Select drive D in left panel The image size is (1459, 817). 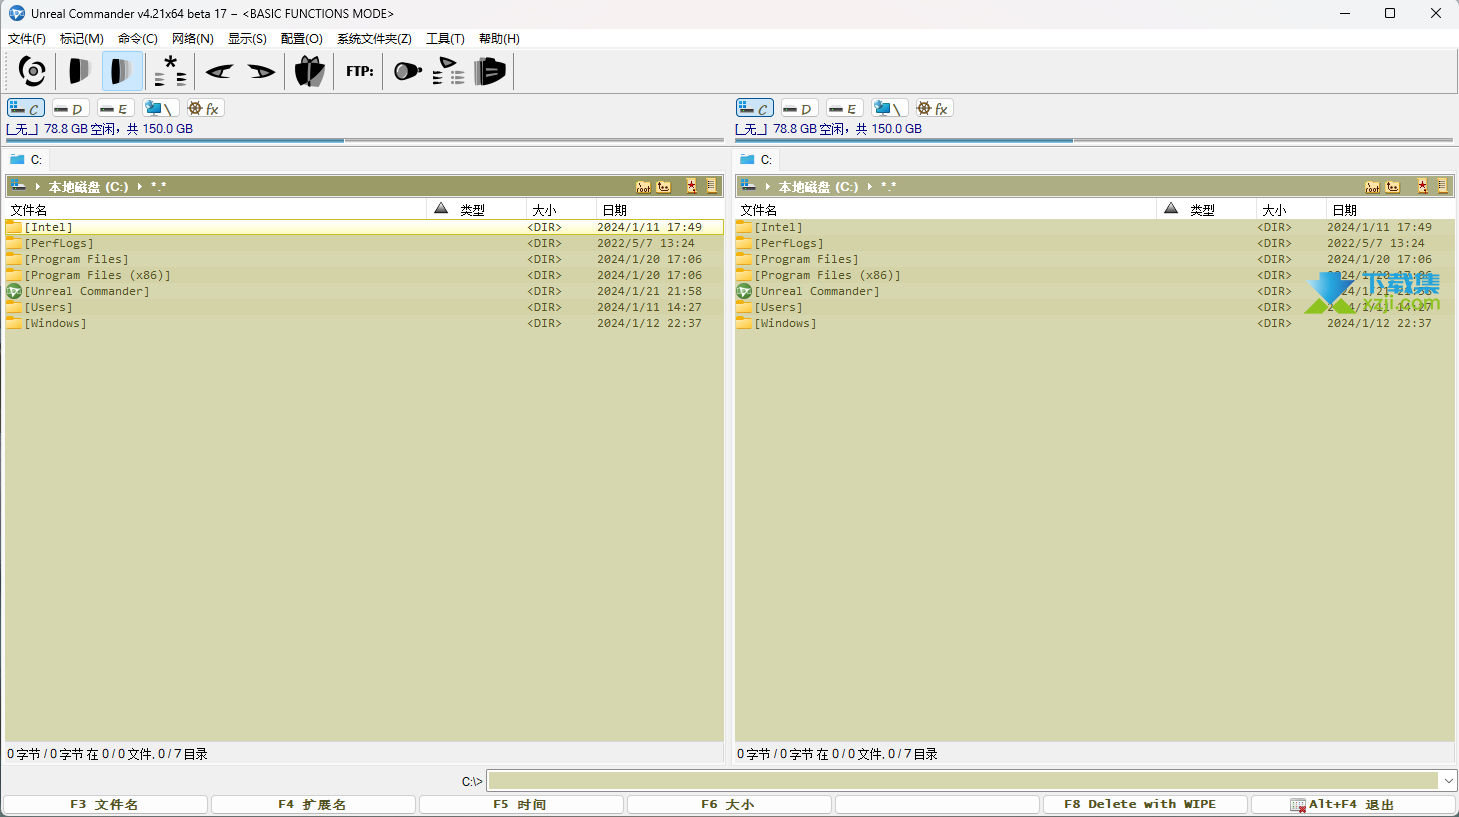point(70,108)
